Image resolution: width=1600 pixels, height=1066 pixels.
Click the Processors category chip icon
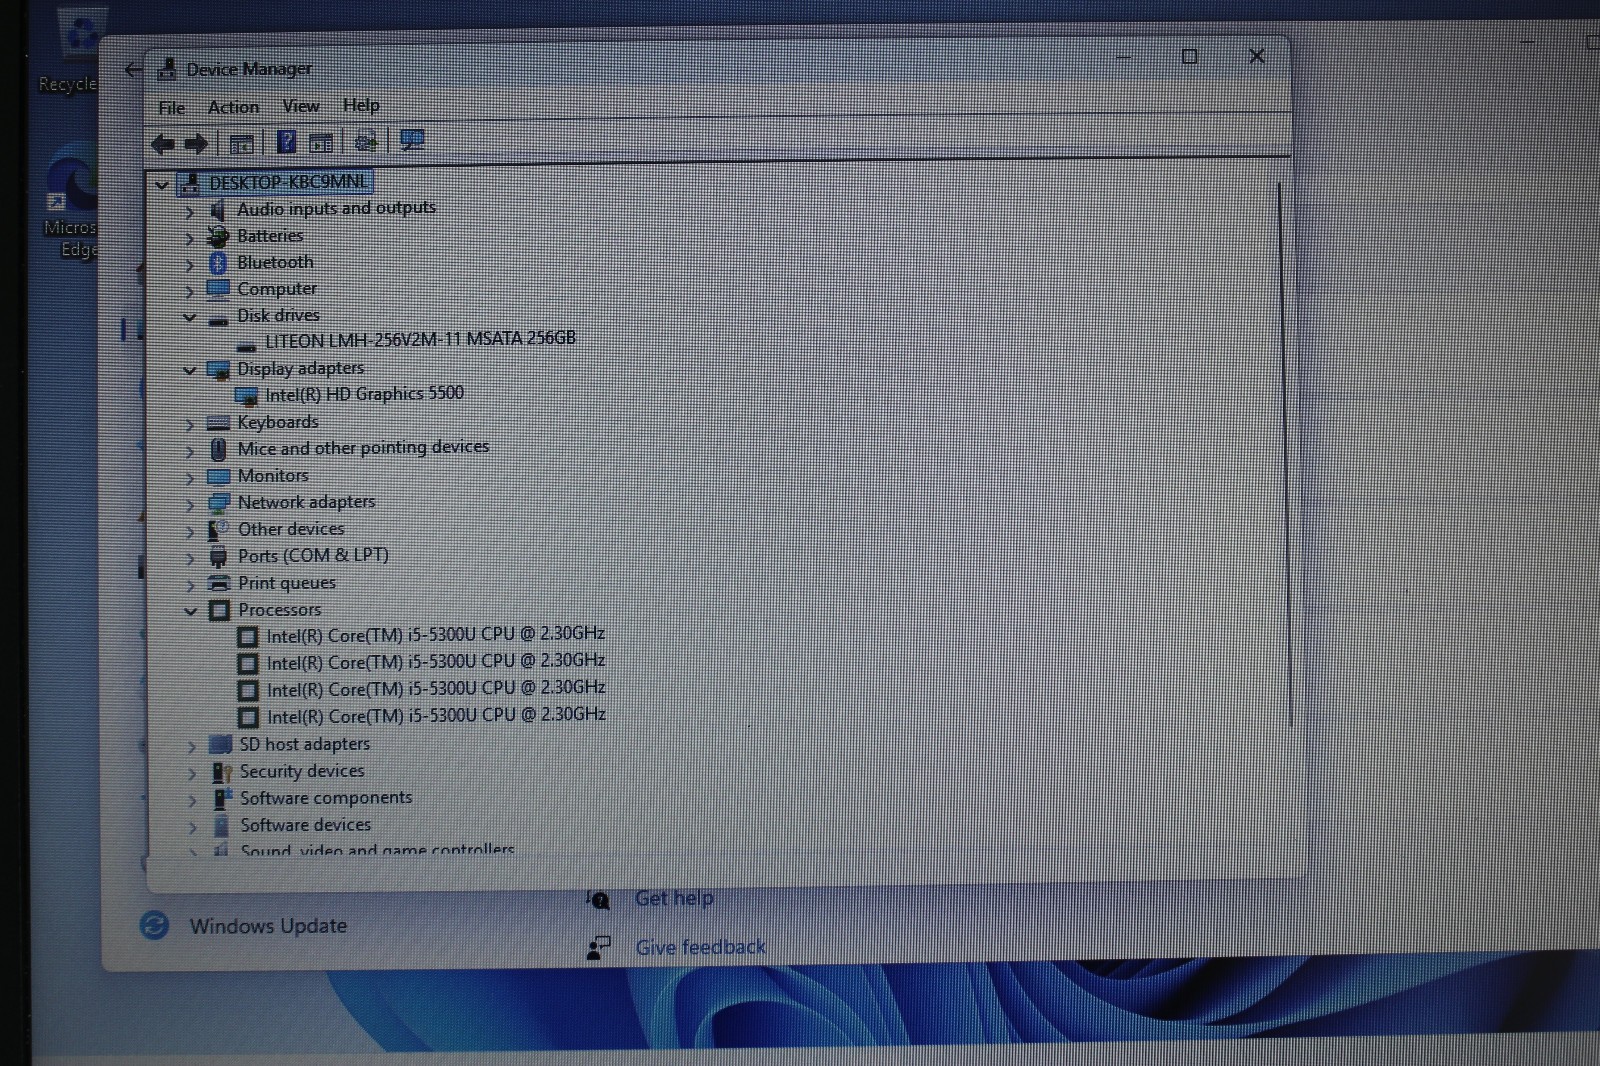[x=219, y=610]
